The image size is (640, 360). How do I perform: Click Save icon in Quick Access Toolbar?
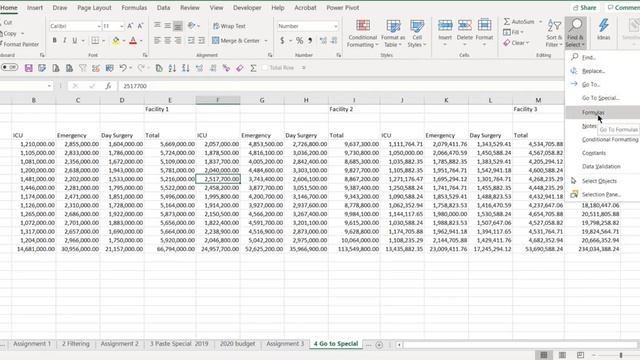pos(29,68)
